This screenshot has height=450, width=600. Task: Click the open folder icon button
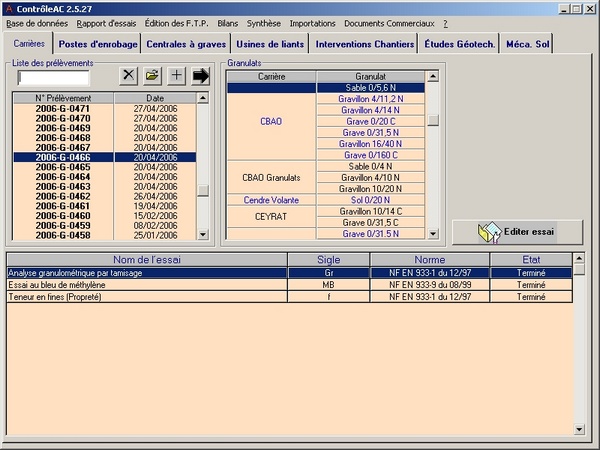[x=152, y=75]
